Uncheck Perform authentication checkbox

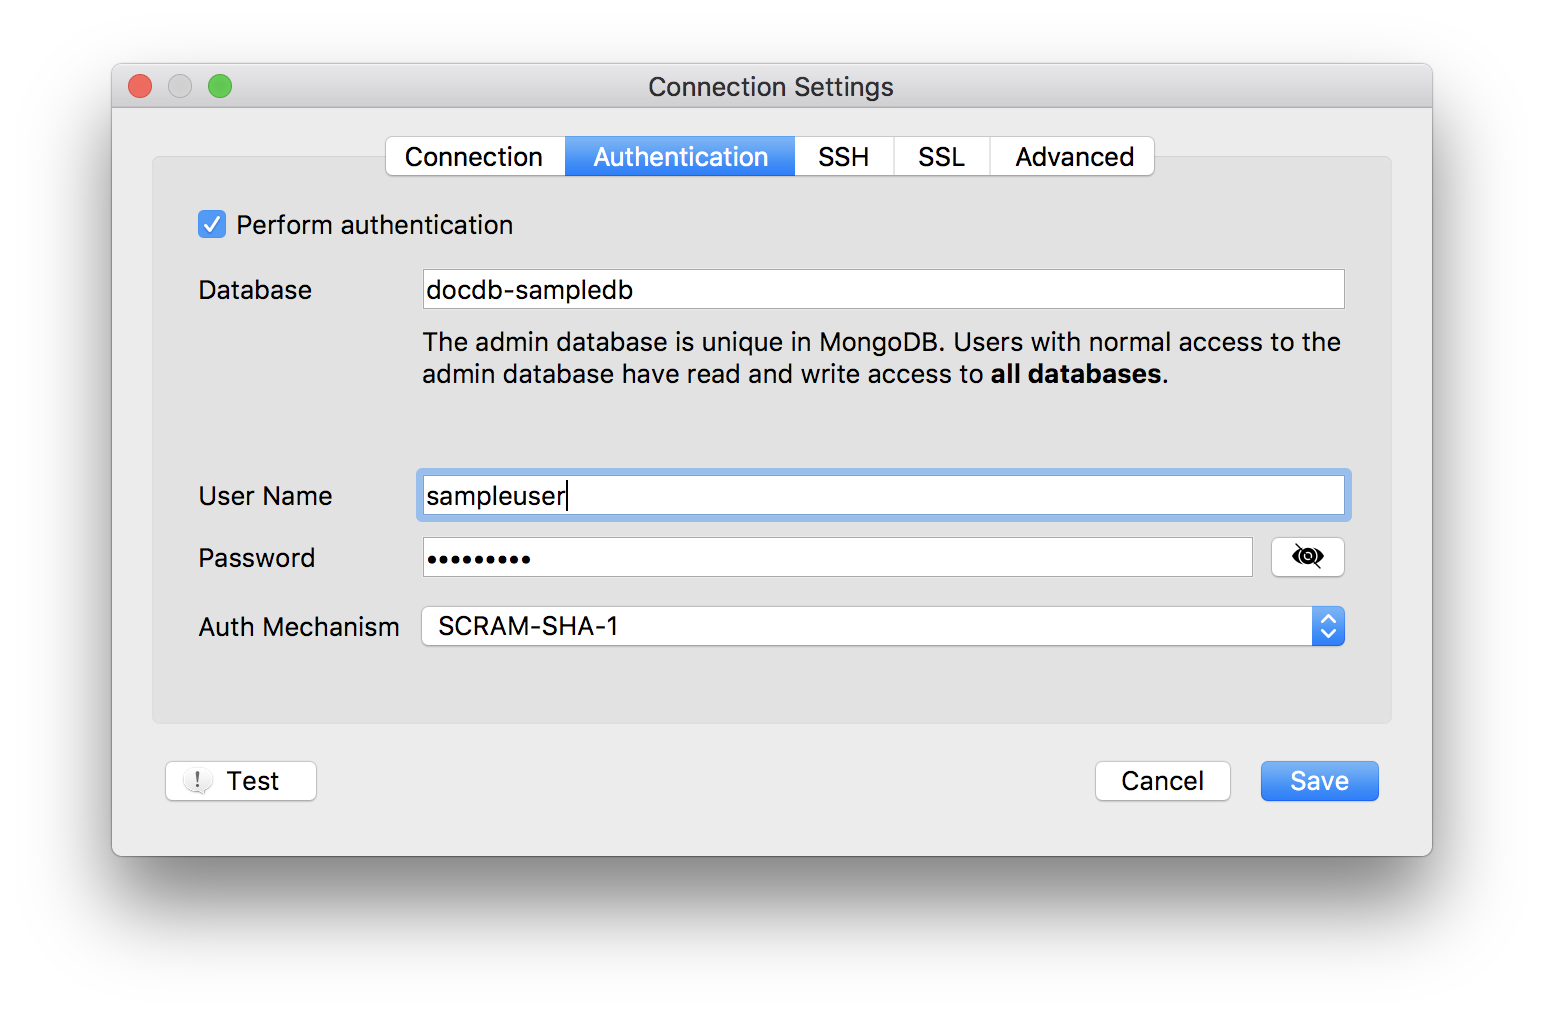[x=212, y=224]
